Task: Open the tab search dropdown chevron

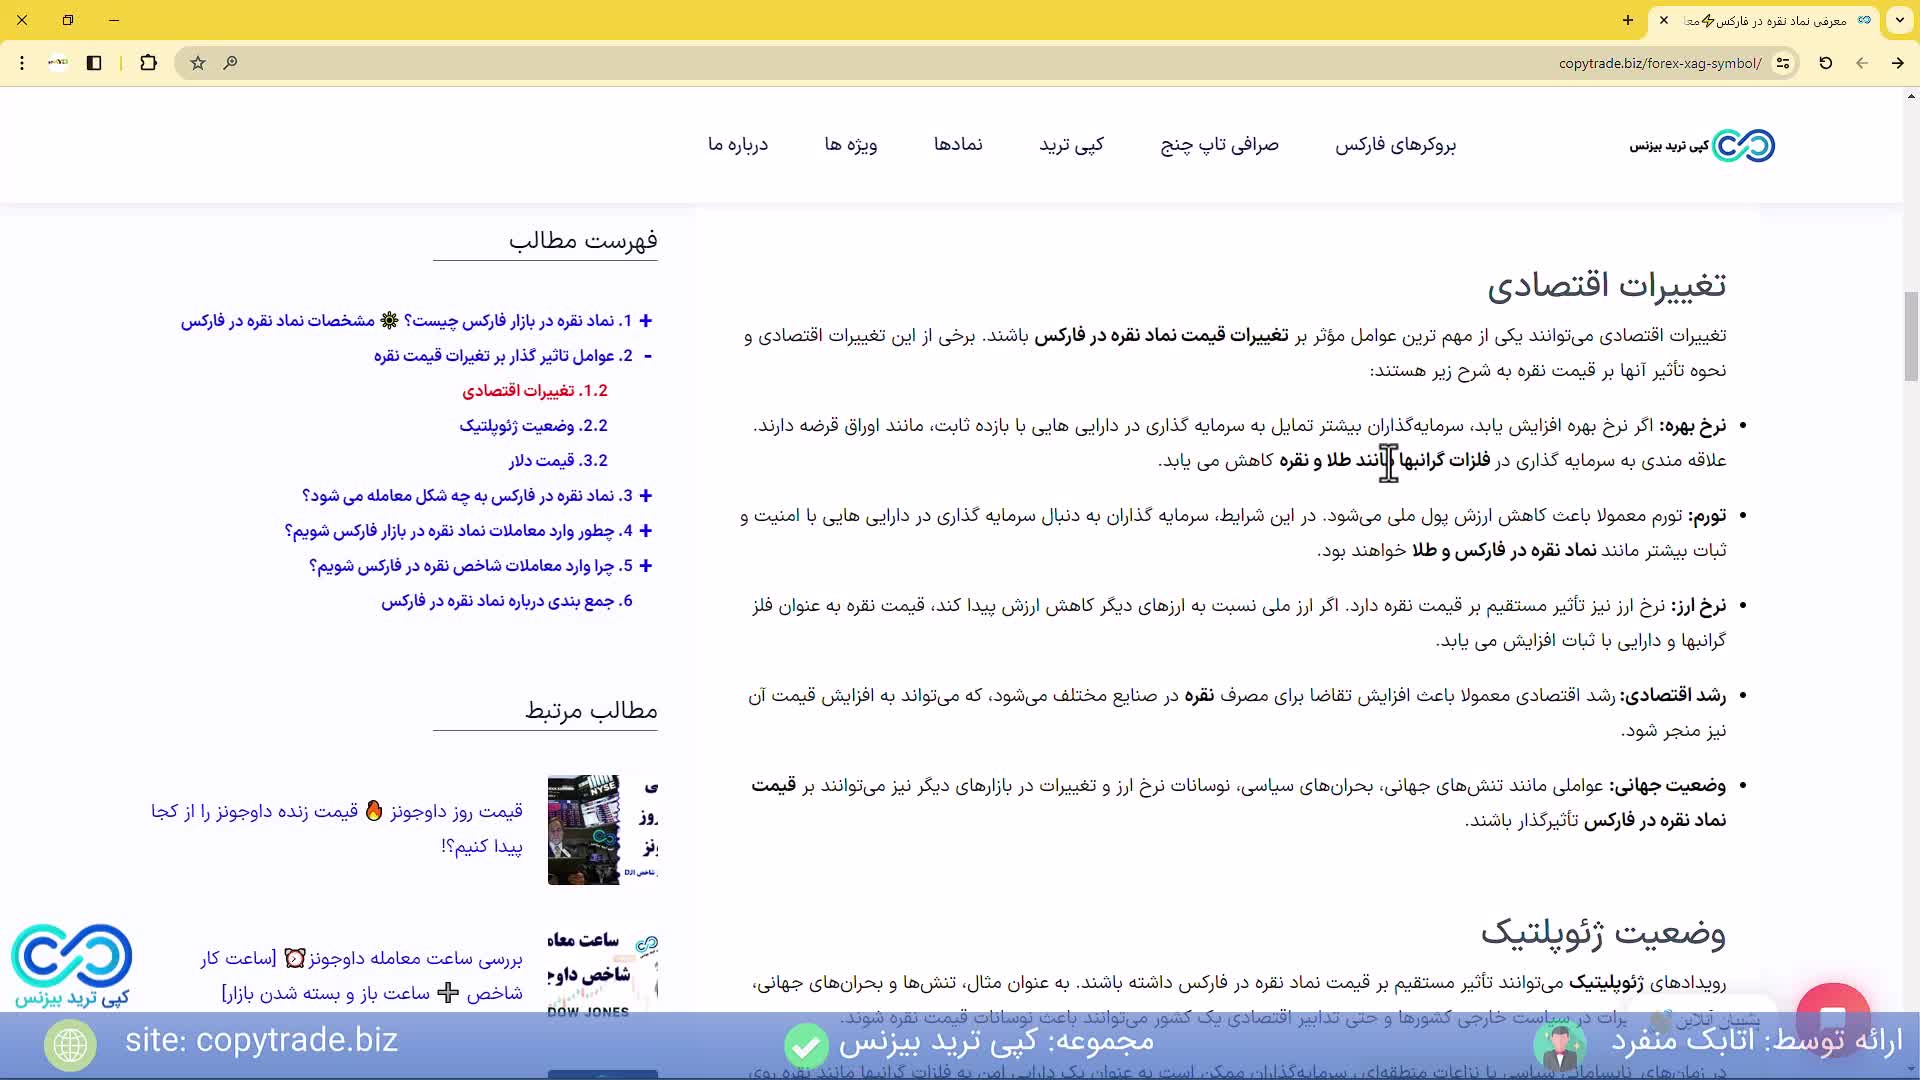Action: pyautogui.click(x=1899, y=20)
